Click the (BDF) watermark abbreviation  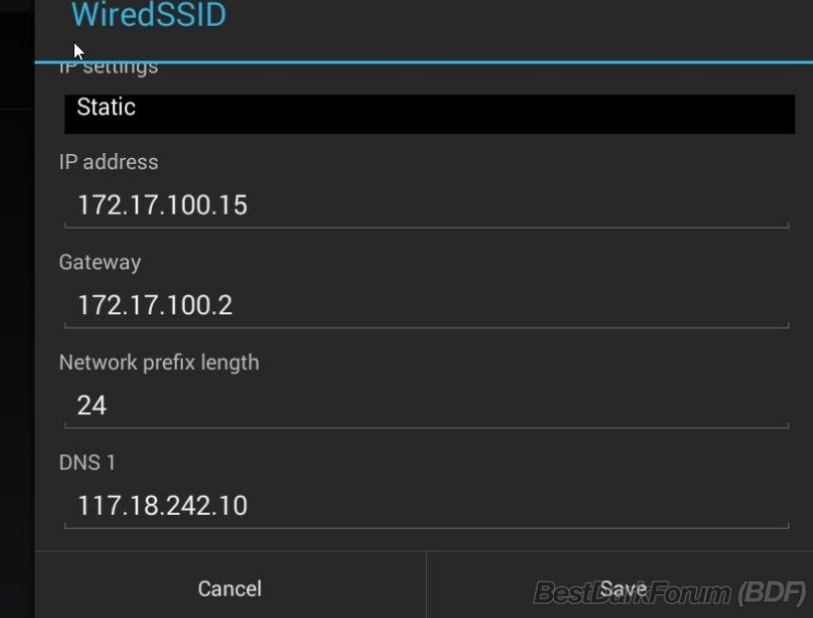(772, 593)
